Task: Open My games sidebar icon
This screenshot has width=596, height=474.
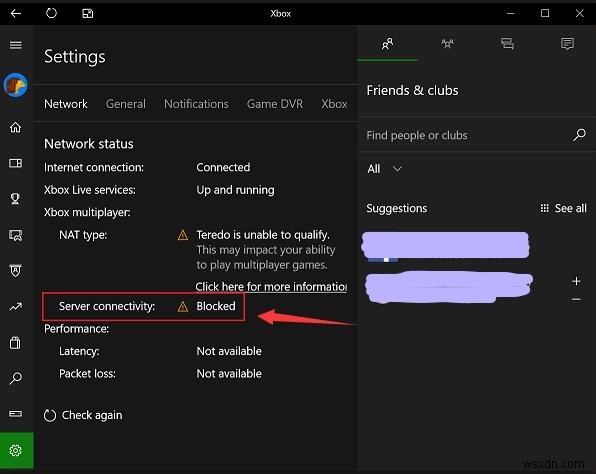Action: (x=16, y=163)
